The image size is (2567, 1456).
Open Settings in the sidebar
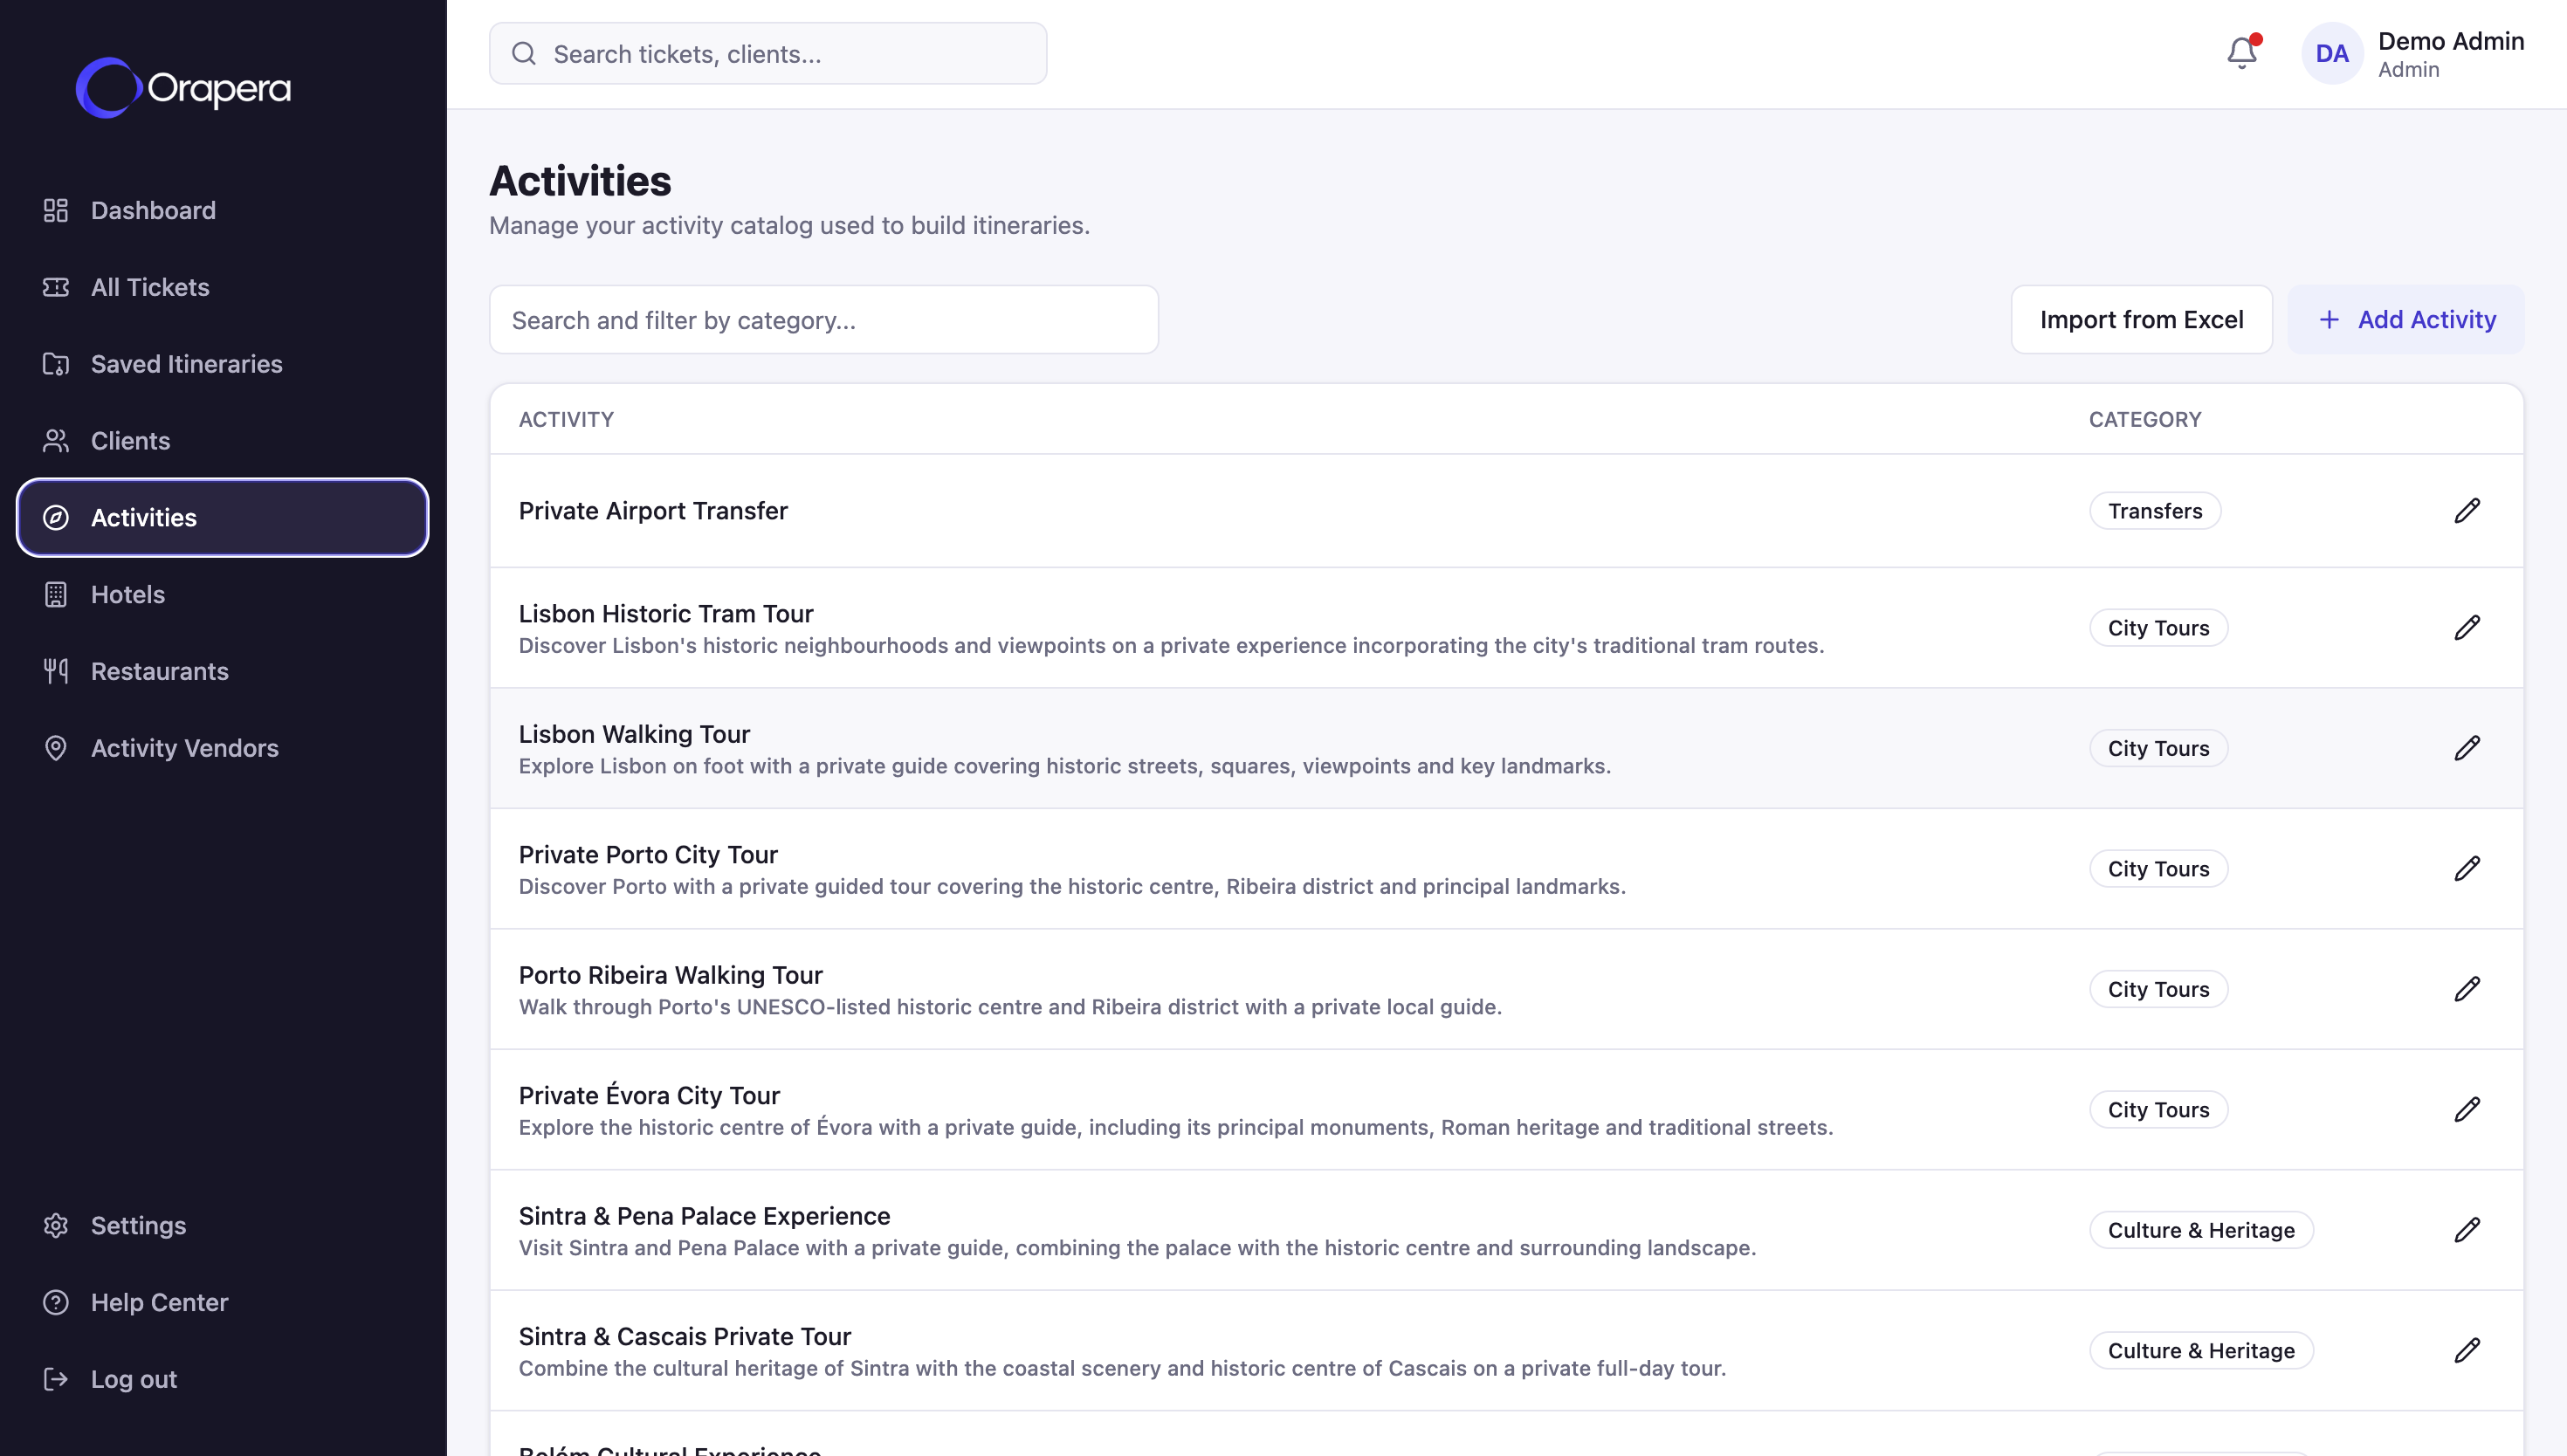(223, 1226)
